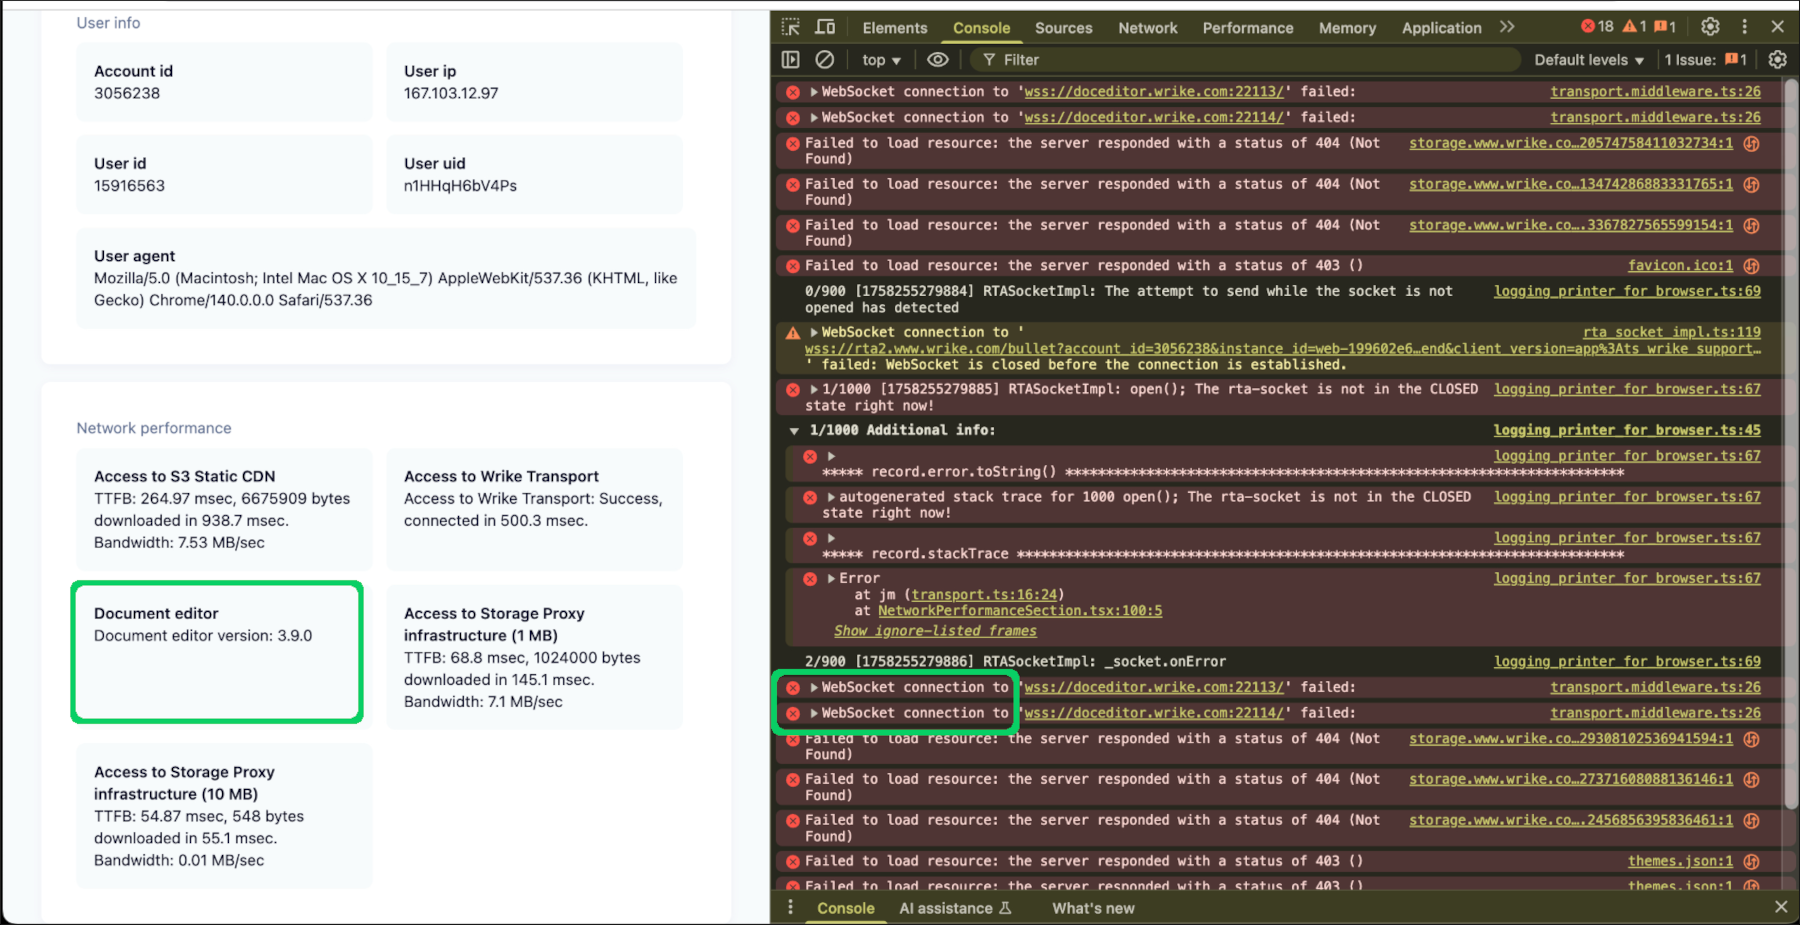
Task: Click the eye icon for live expressions
Action: pos(937,60)
